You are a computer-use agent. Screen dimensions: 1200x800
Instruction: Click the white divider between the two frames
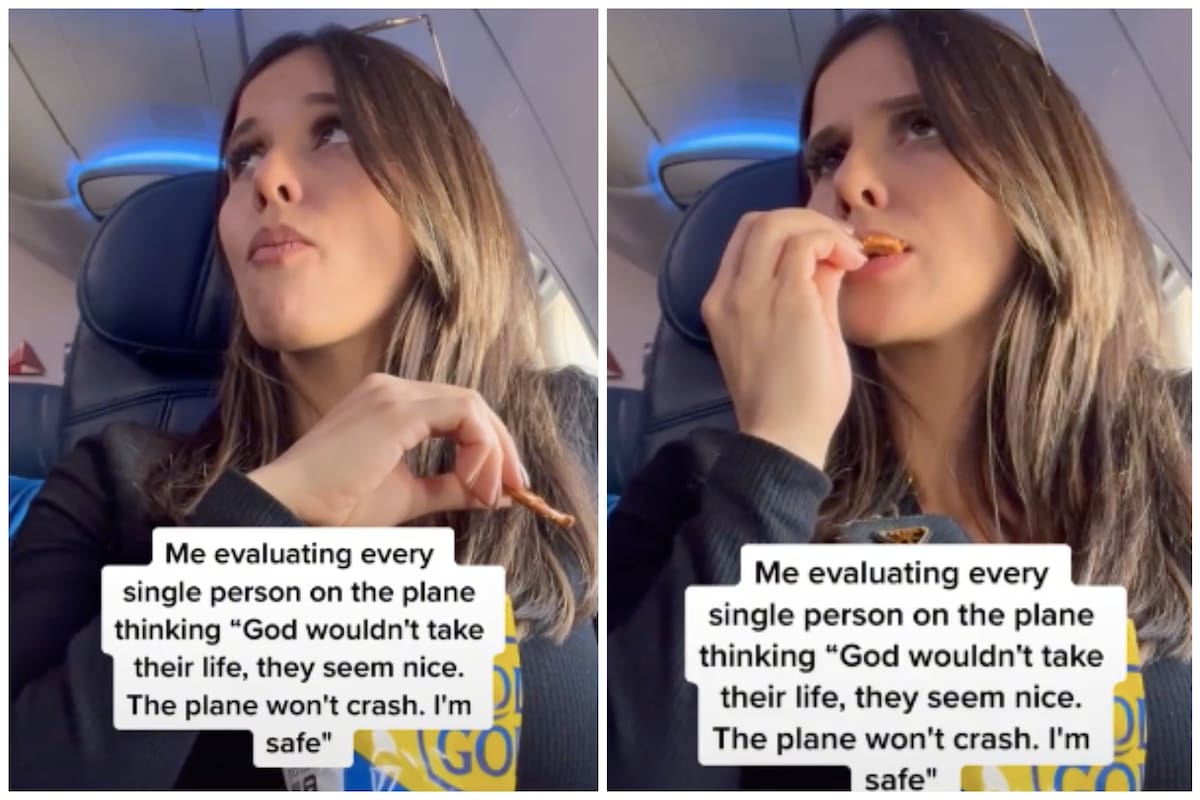603,400
